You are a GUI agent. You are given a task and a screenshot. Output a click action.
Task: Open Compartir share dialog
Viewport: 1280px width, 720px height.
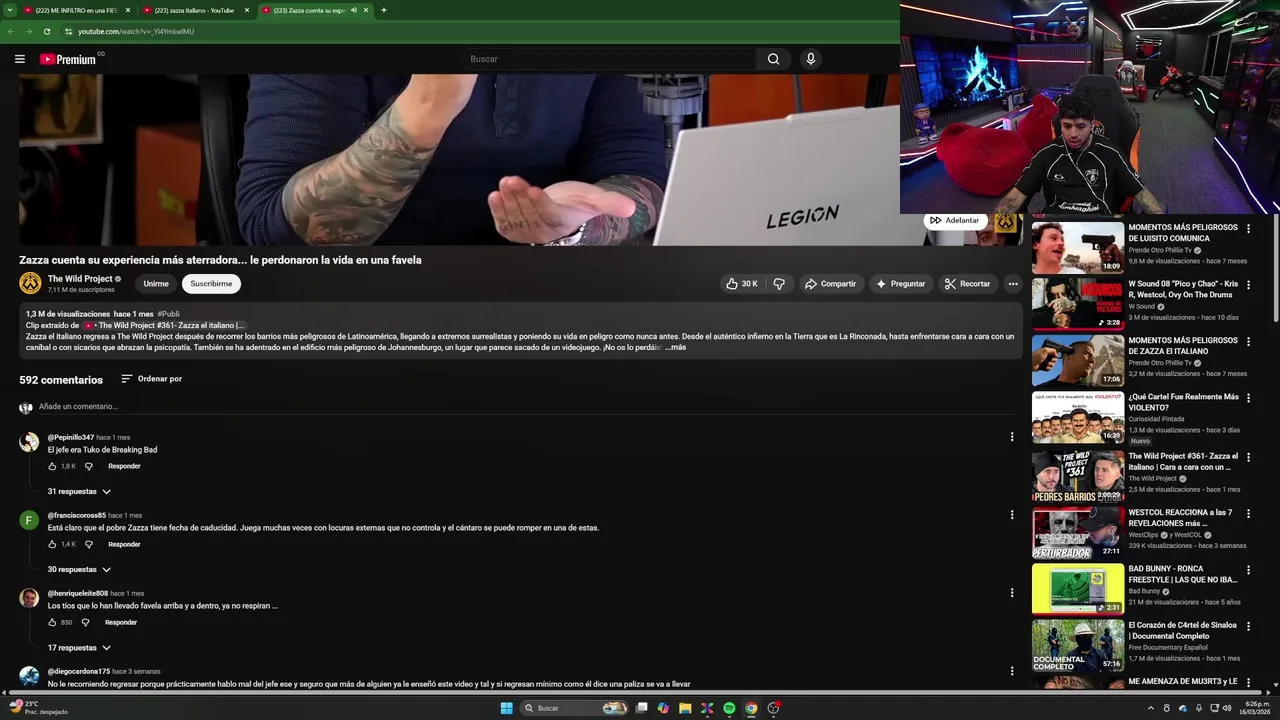coord(830,284)
